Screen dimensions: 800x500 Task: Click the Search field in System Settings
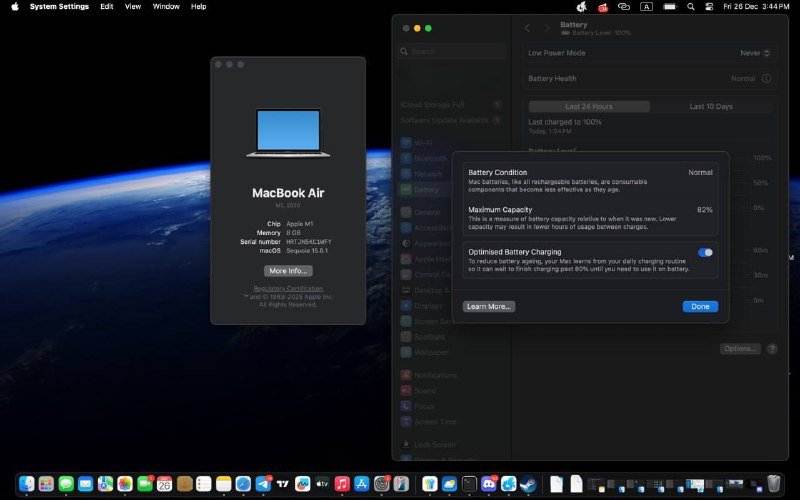coord(452,51)
